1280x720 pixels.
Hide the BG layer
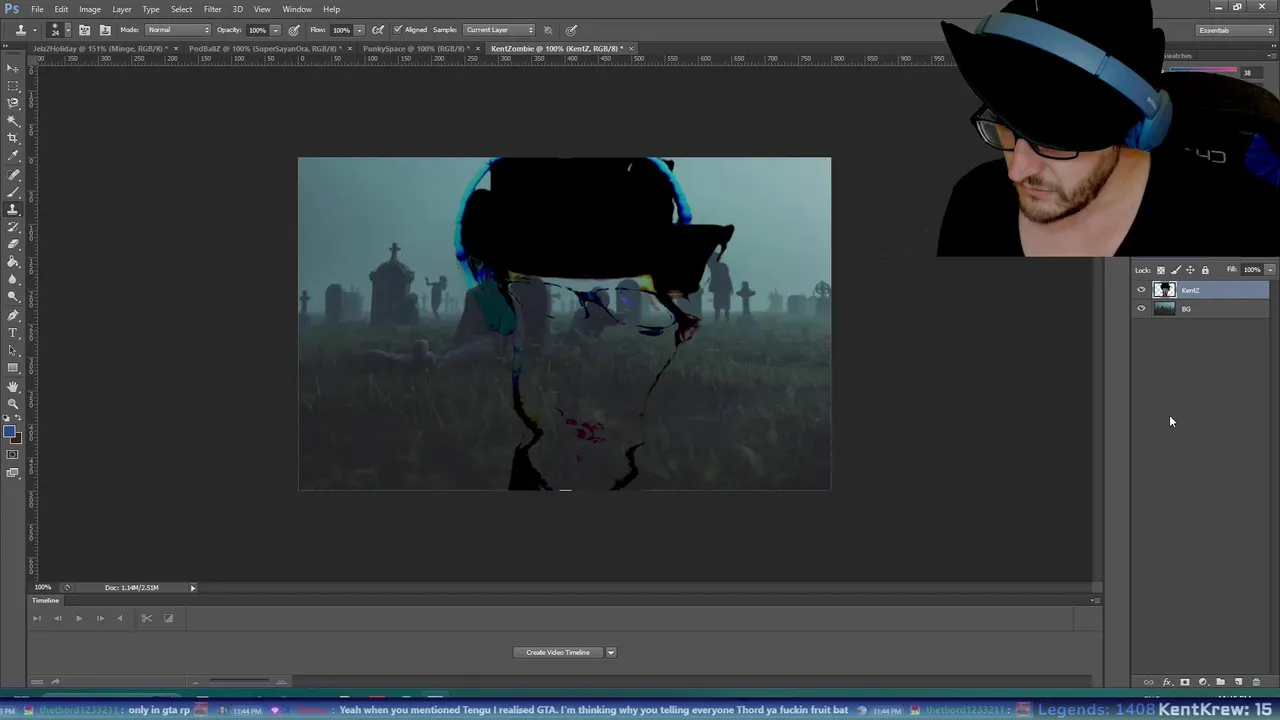[1141, 308]
